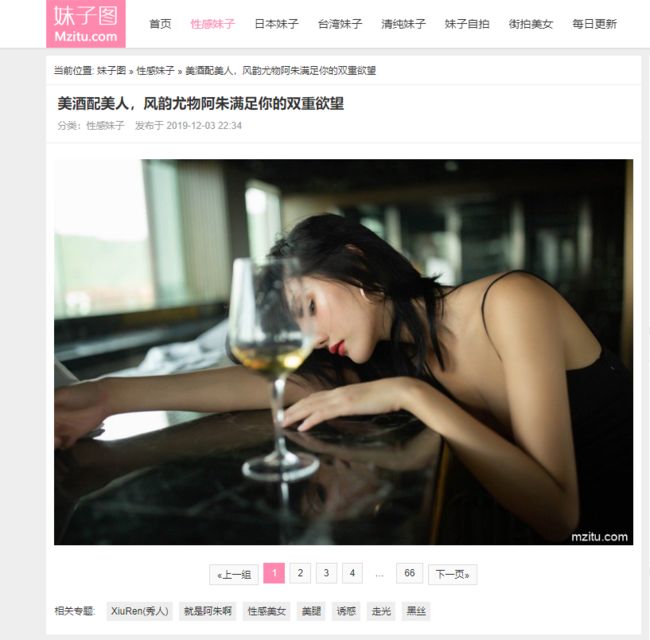Open the 黑丝 related tag
The height and width of the screenshot is (640, 650).
tap(416, 611)
